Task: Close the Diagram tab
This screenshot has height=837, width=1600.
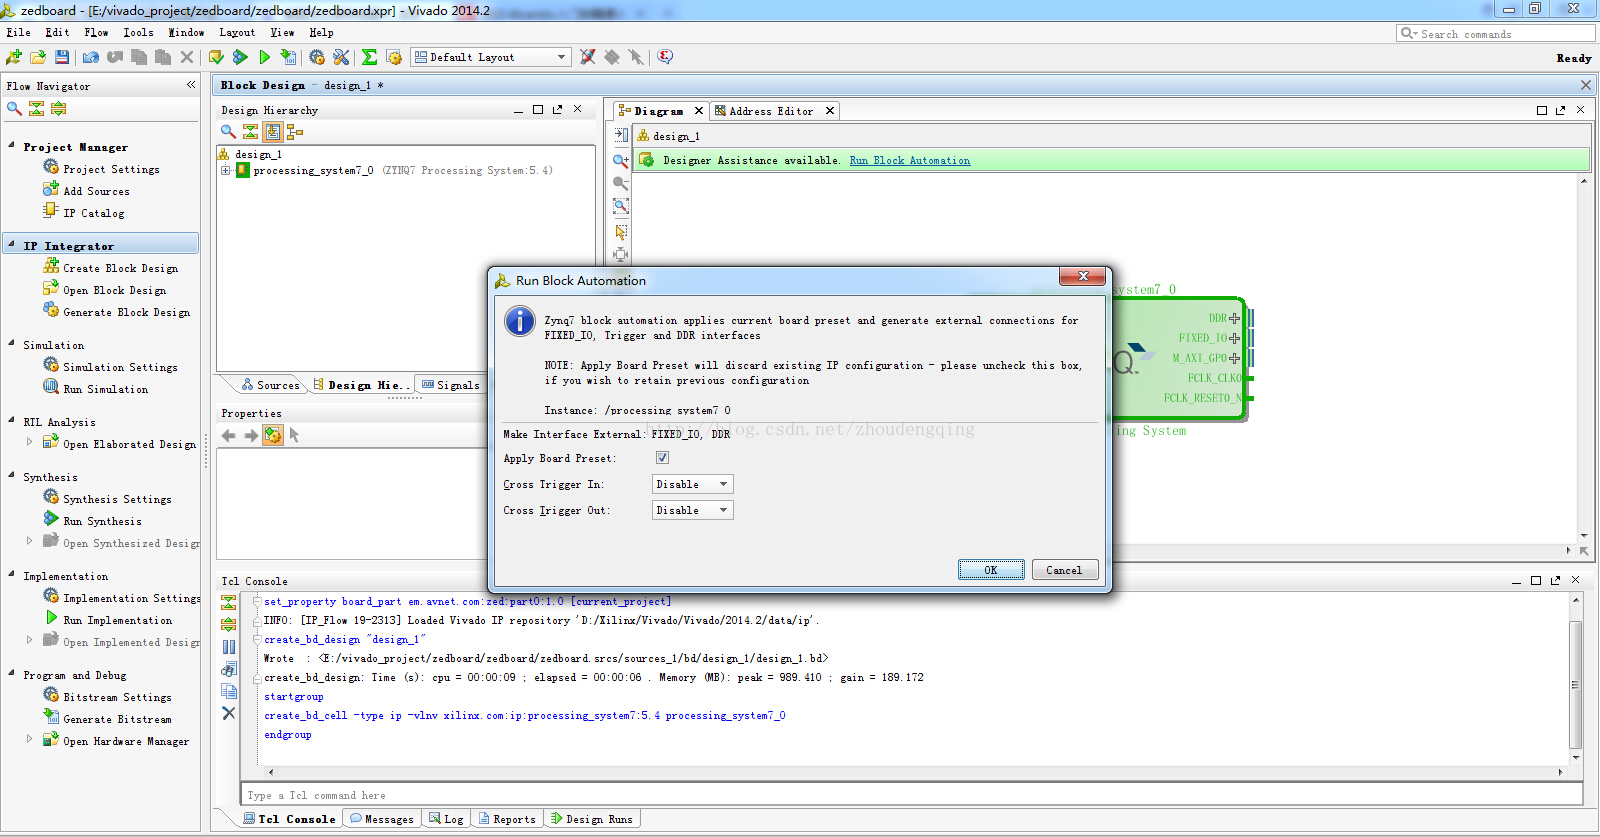Action: (x=699, y=111)
